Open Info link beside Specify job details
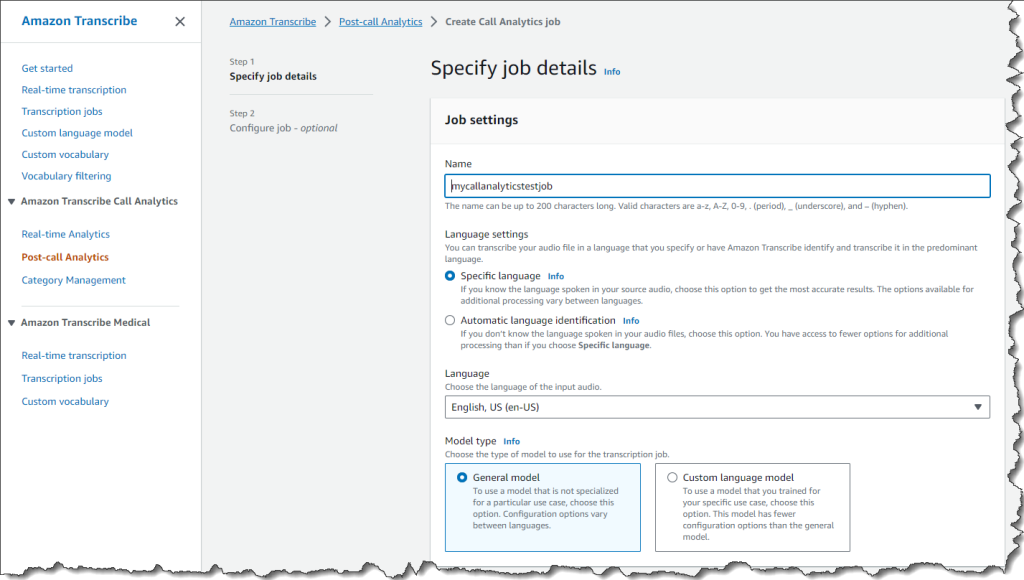This screenshot has height=580, width=1024. pos(612,72)
